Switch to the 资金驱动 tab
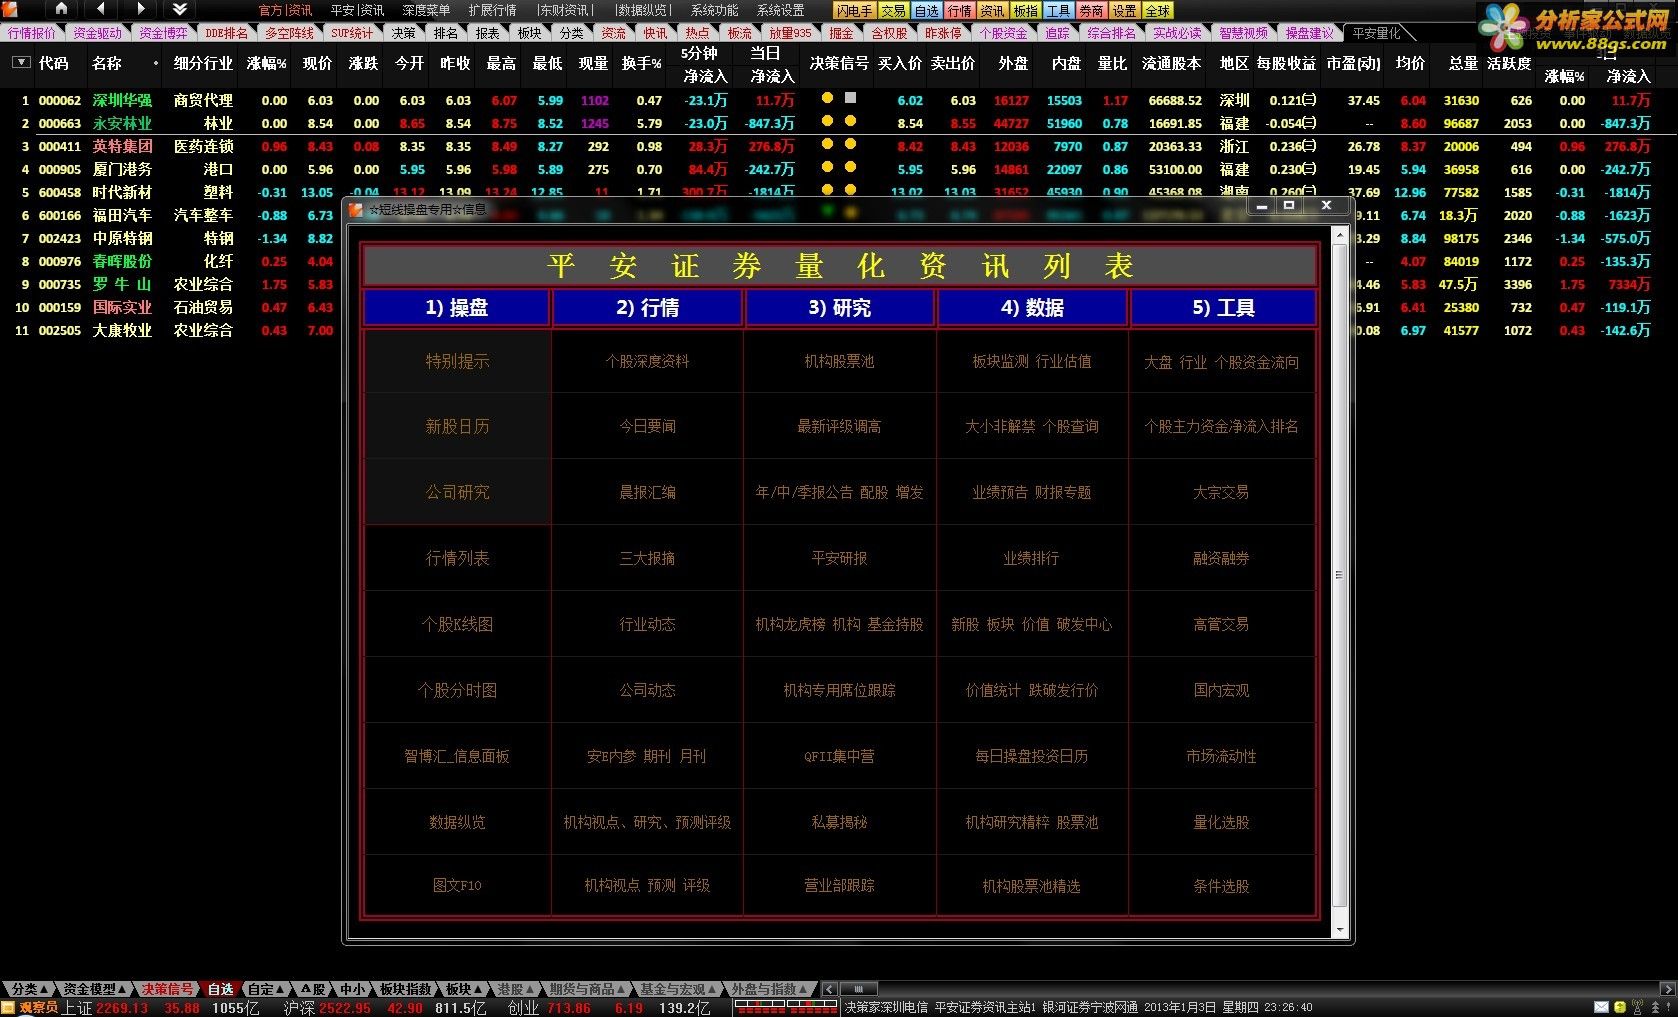Image resolution: width=1678 pixels, height=1017 pixels. (x=97, y=33)
